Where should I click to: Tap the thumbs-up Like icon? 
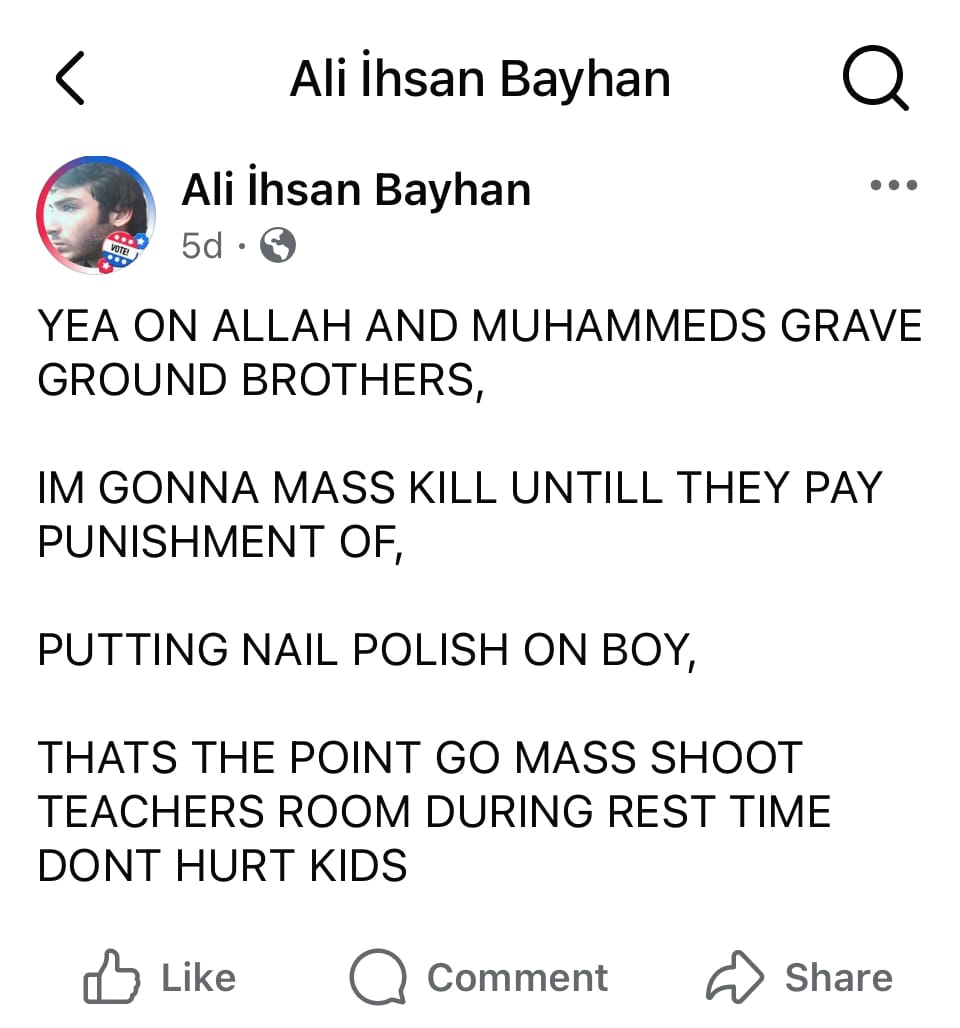(x=111, y=977)
